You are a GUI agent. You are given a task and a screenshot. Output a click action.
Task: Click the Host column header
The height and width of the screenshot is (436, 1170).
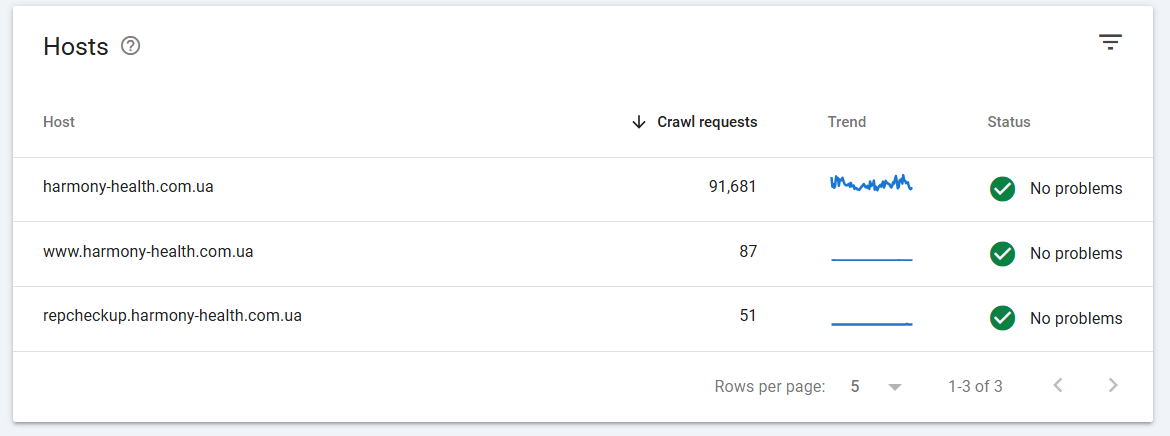(x=59, y=122)
